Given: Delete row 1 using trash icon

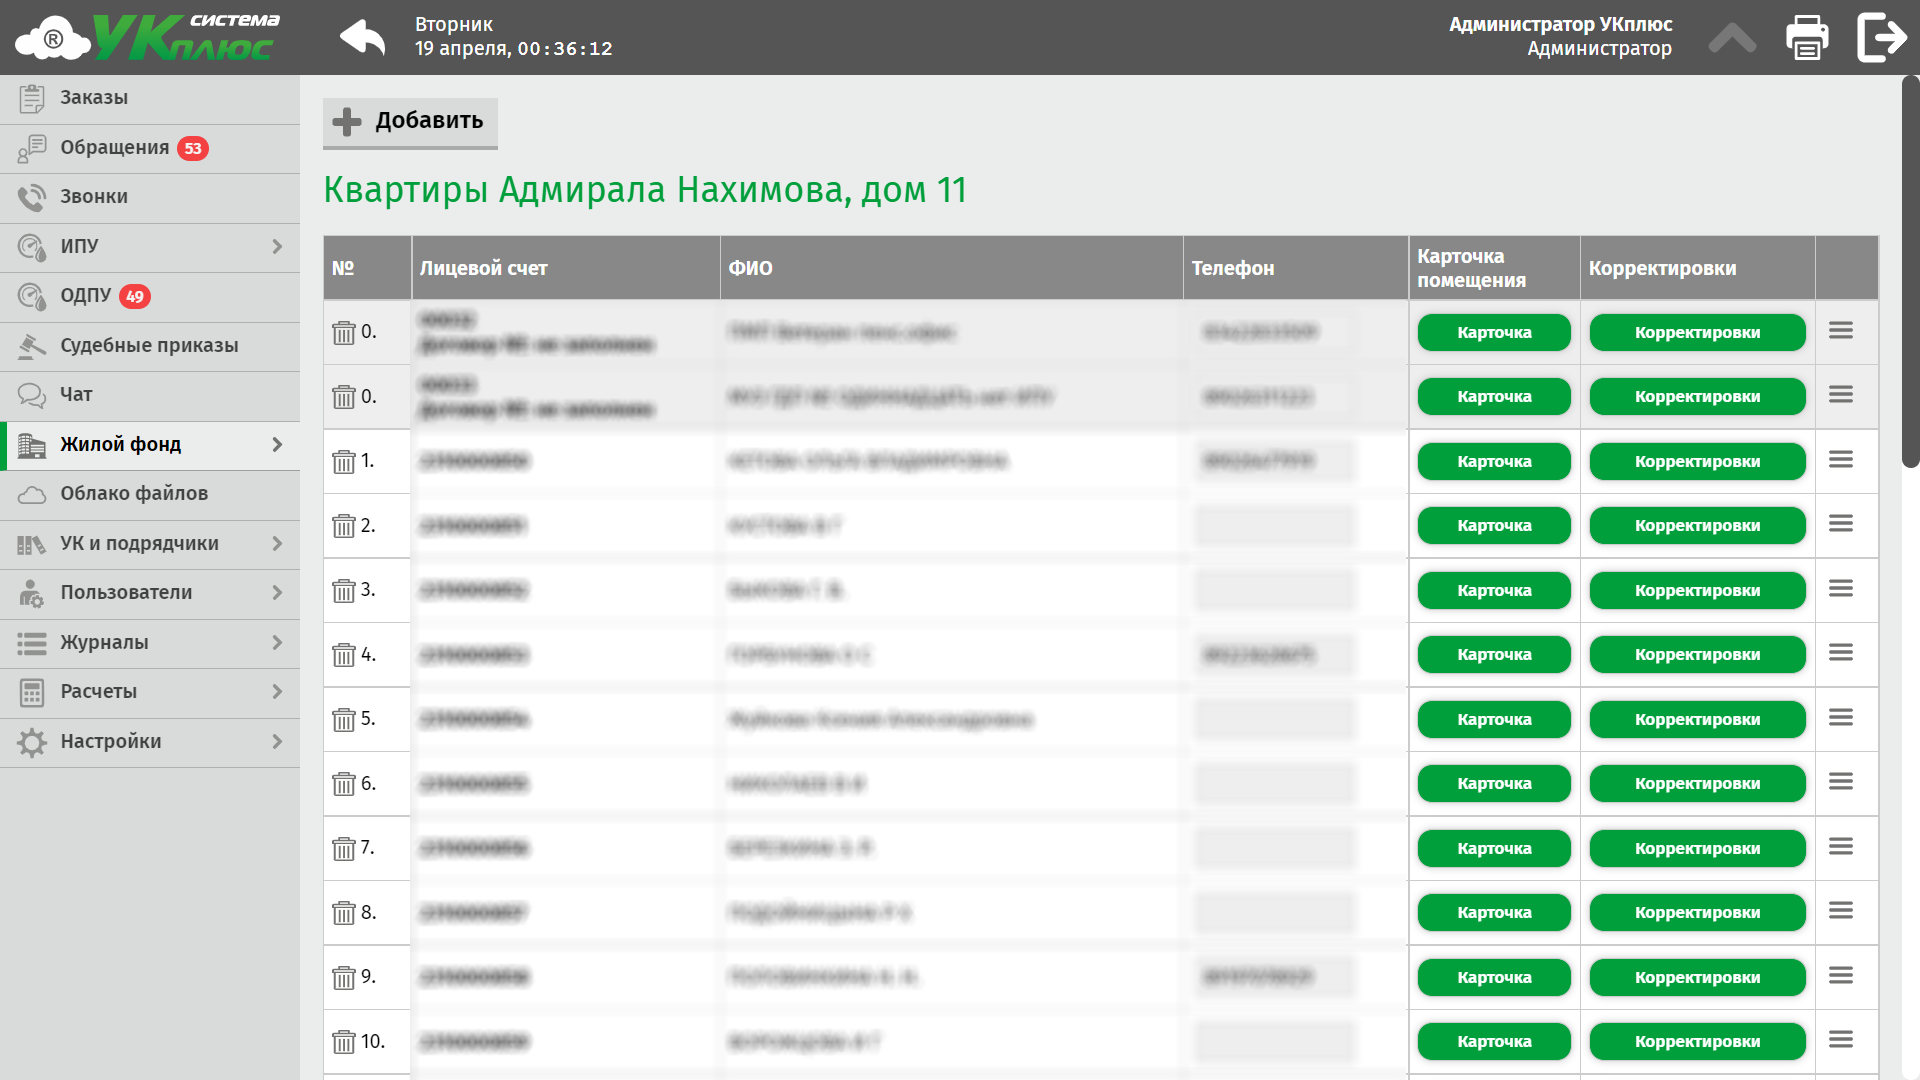Looking at the screenshot, I should tap(344, 462).
